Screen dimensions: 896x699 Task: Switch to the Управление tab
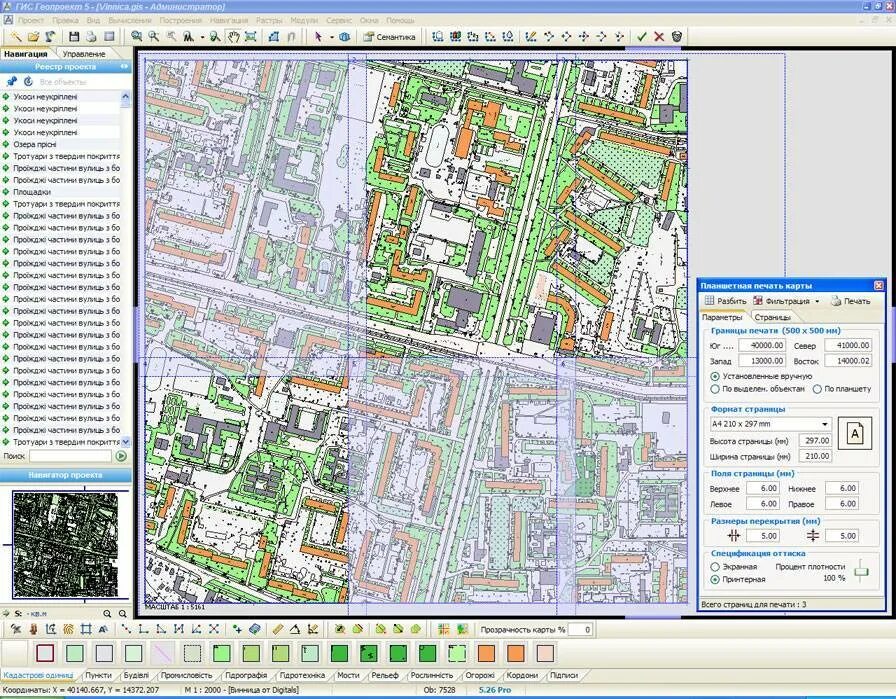pyautogui.click(x=84, y=54)
